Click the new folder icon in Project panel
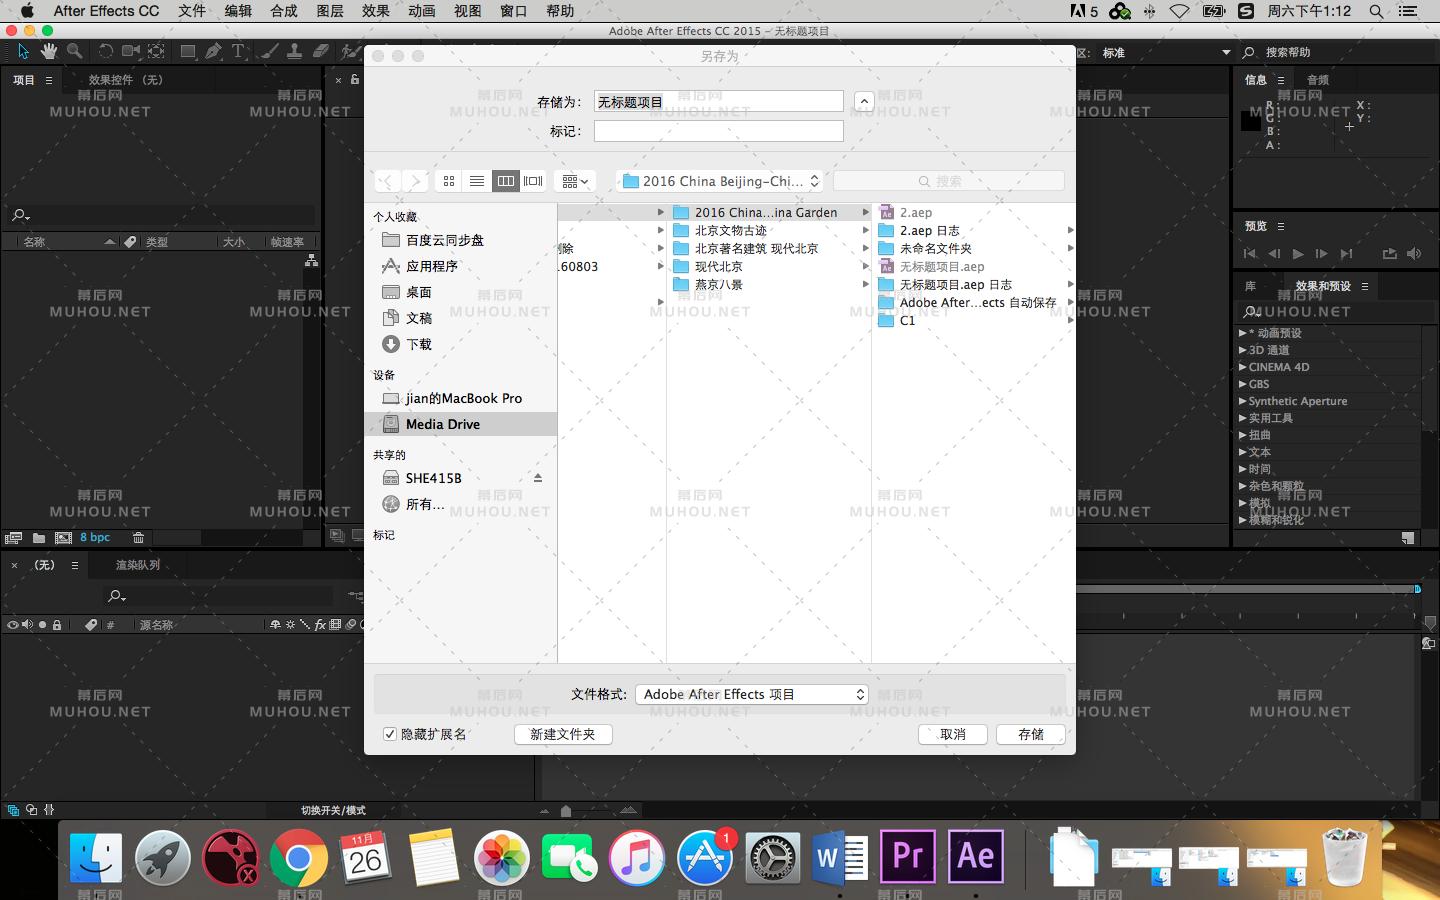Image resolution: width=1440 pixels, height=900 pixels. click(x=39, y=538)
